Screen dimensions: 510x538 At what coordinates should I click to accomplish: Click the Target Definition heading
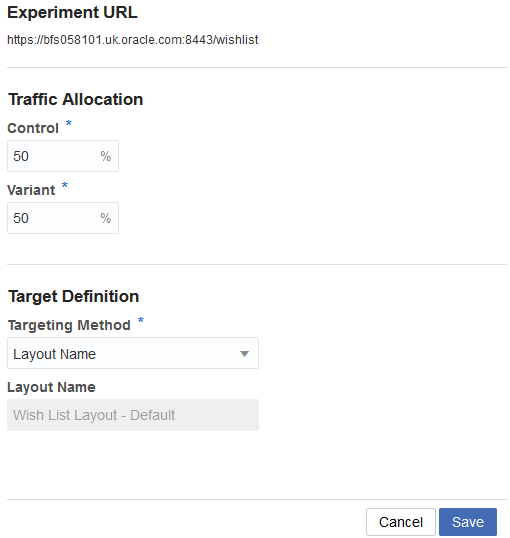point(73,296)
